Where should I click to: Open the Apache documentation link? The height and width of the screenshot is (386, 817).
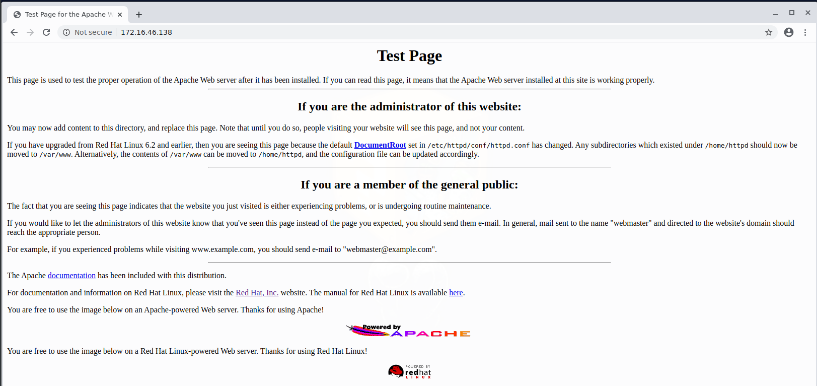pyautogui.click(x=71, y=275)
